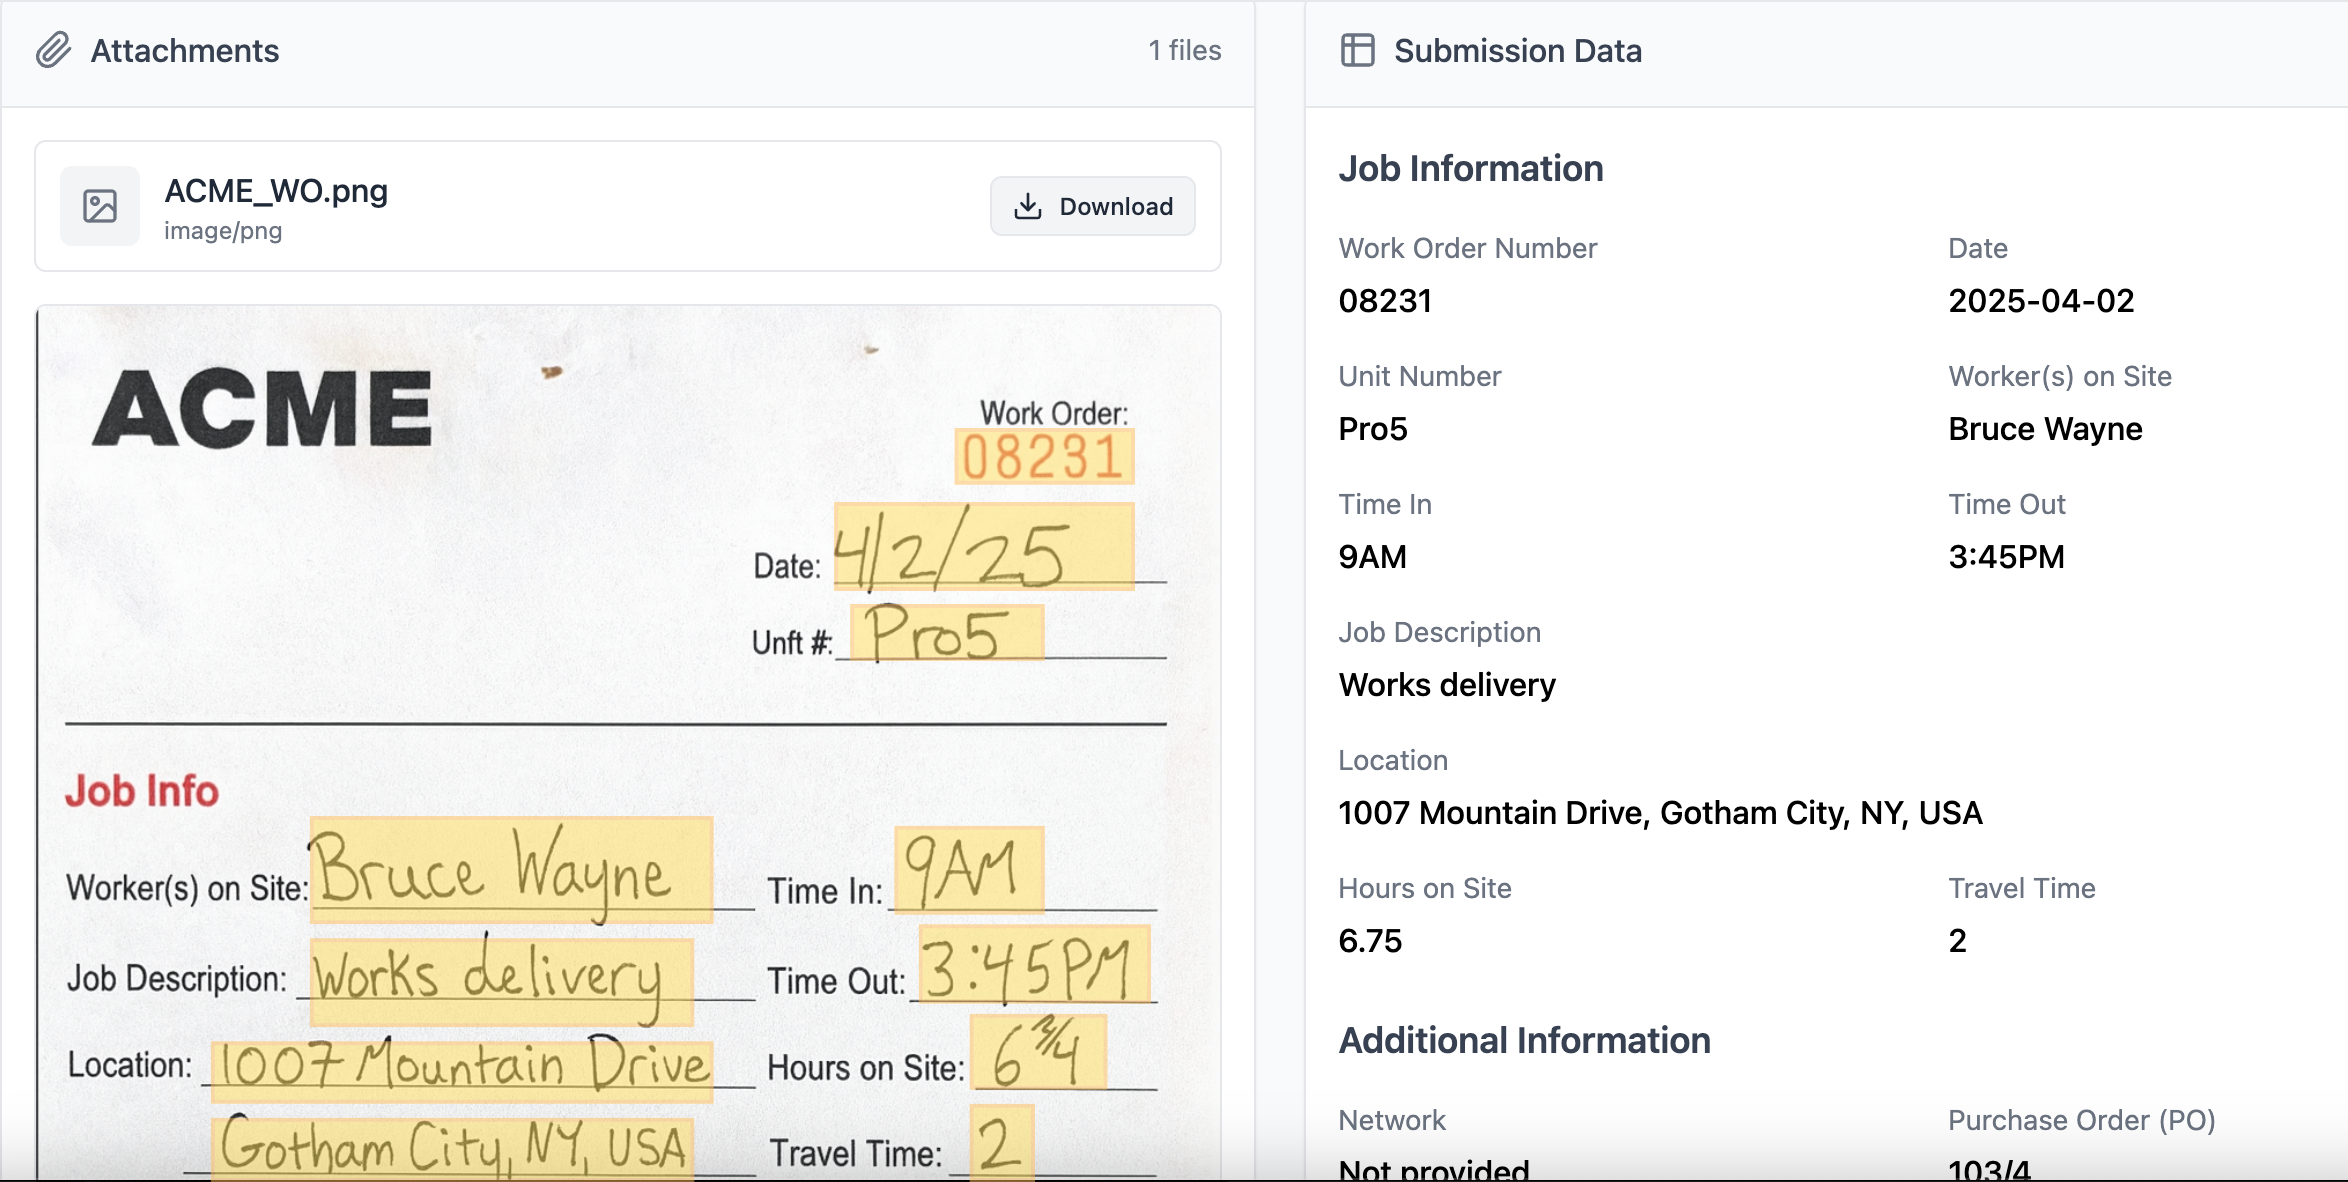Click the ACME_WO.png file name
This screenshot has width=2348, height=1182.
(276, 190)
